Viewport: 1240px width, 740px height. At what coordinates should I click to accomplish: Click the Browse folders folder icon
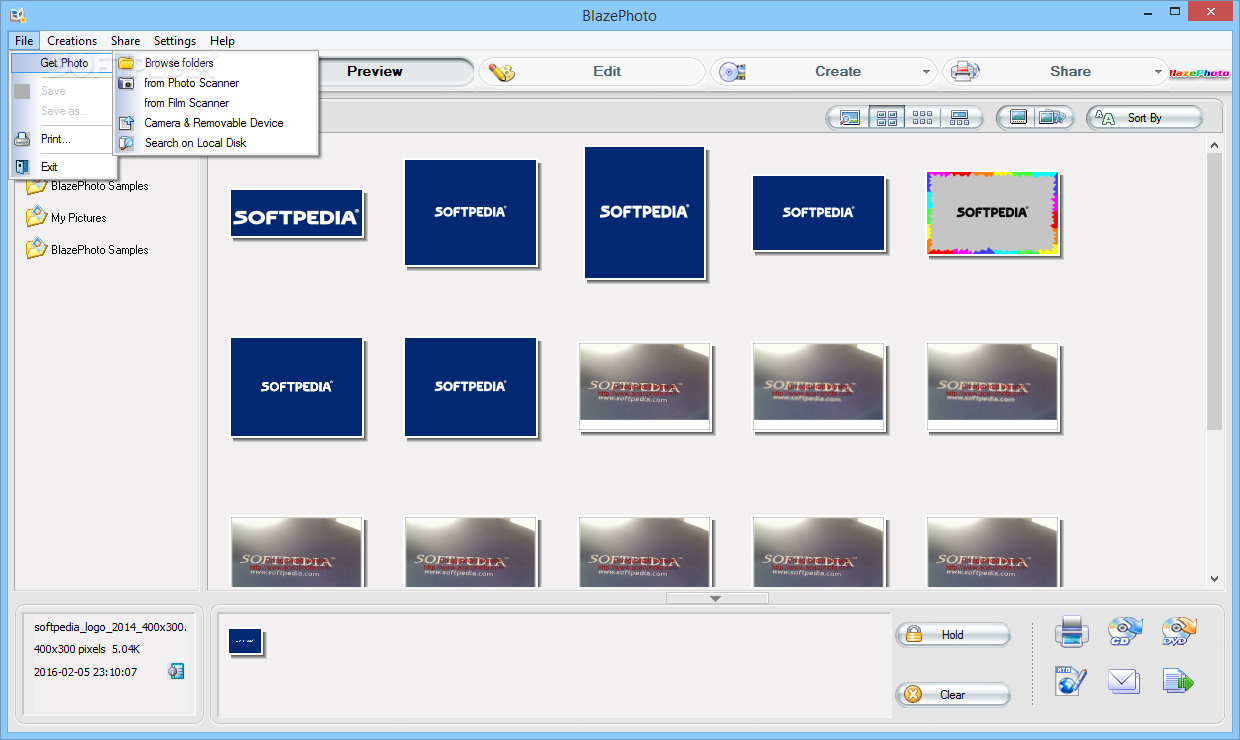127,63
